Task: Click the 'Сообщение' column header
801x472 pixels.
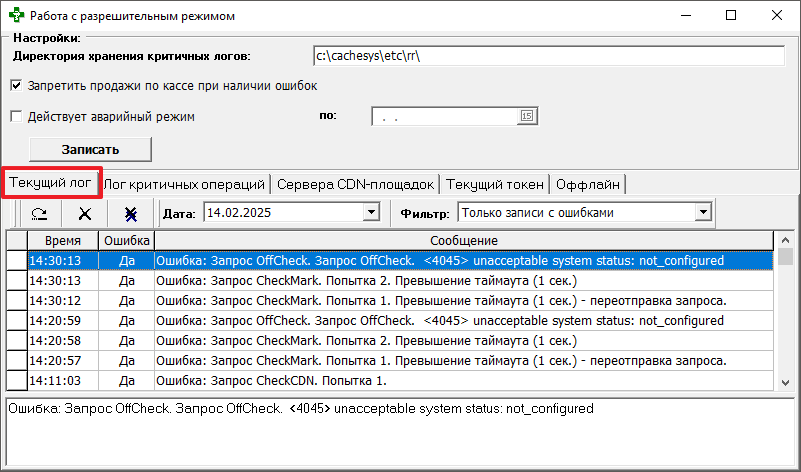Action: tap(463, 241)
